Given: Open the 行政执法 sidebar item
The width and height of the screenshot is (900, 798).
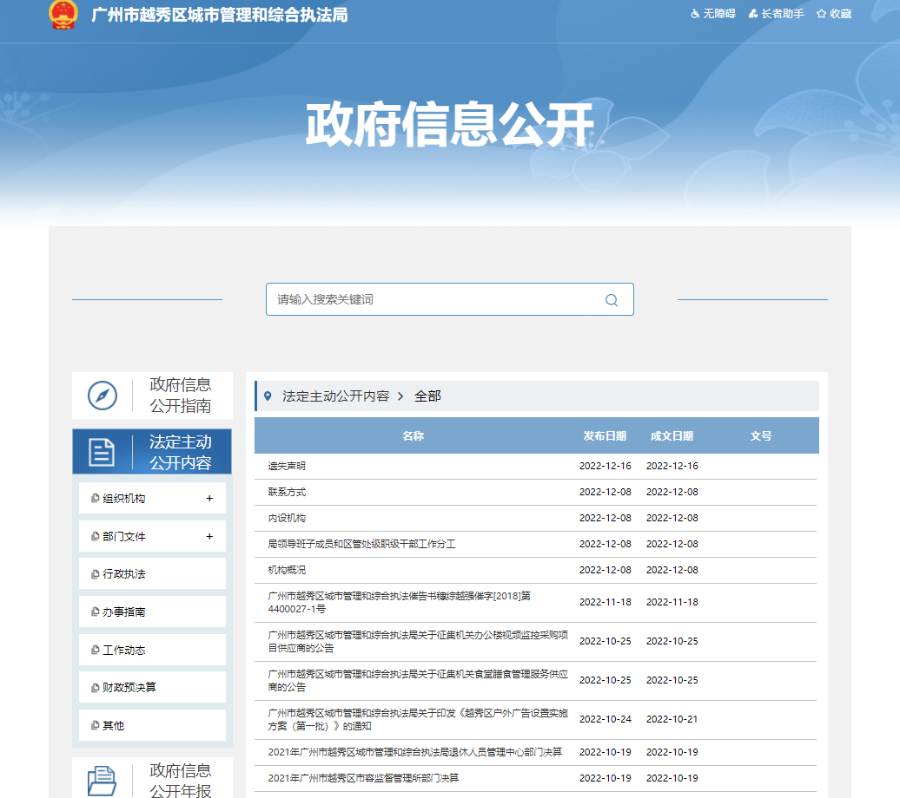Looking at the screenshot, I should pos(124,574).
